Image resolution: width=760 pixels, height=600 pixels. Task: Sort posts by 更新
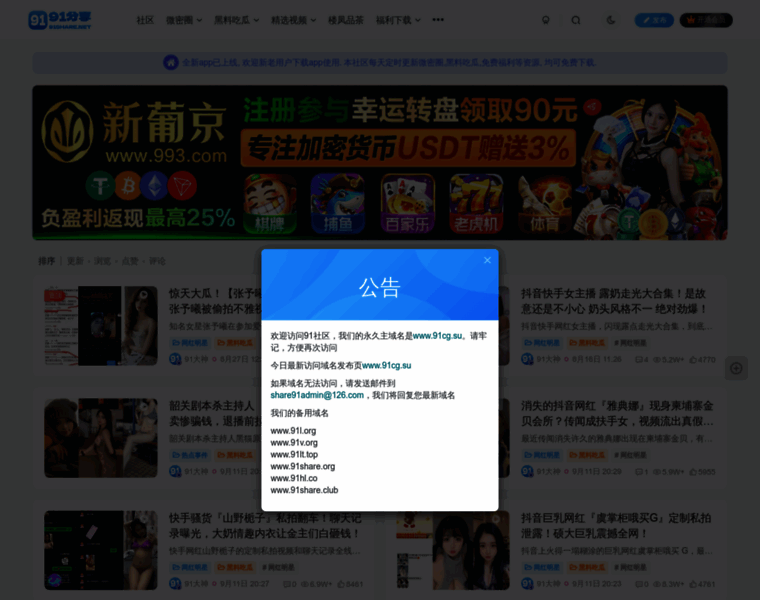75,261
